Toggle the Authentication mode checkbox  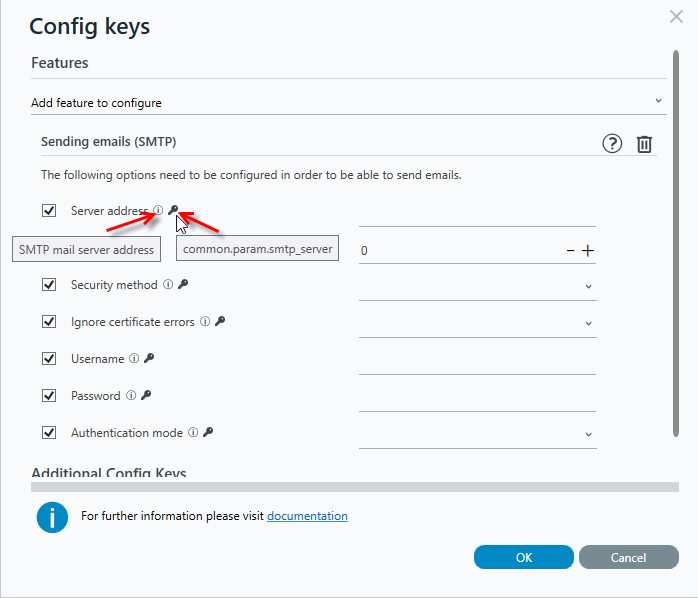[x=49, y=432]
